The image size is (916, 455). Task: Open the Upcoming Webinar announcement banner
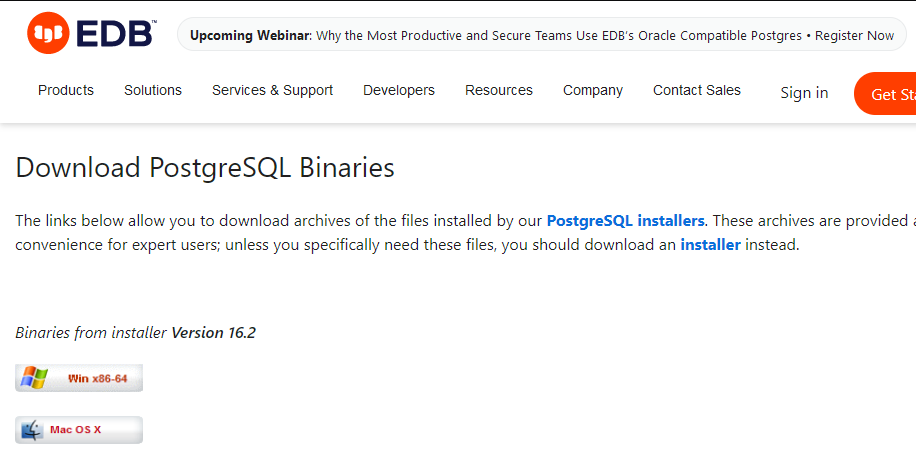[542, 36]
